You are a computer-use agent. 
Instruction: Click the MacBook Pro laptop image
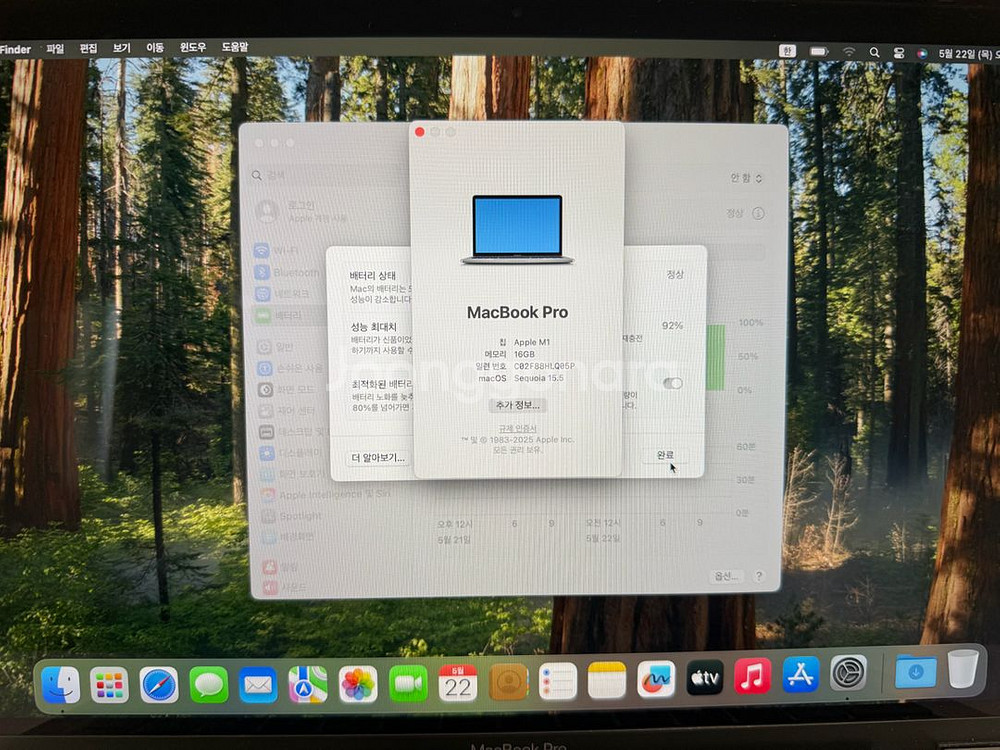point(517,229)
